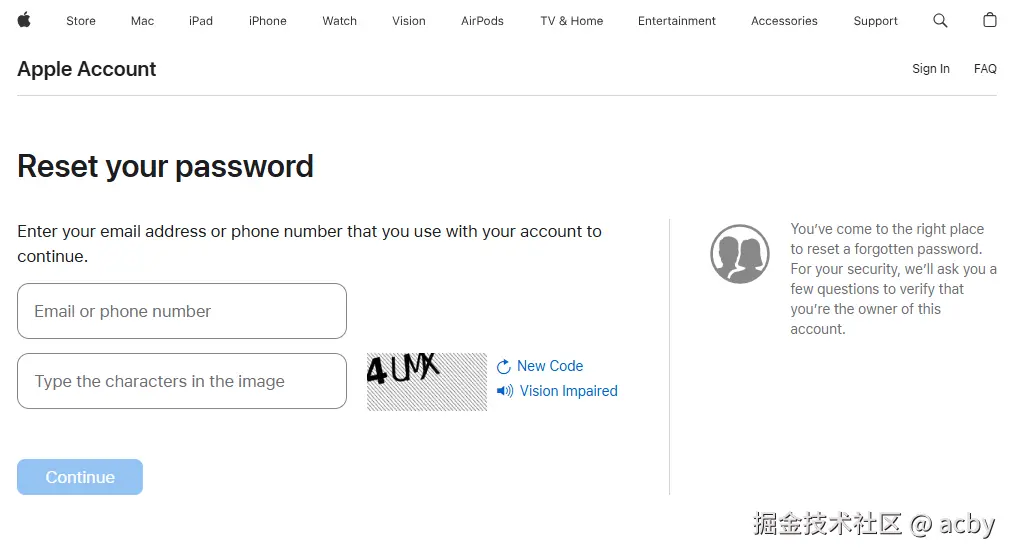The width and height of the screenshot is (1013, 556).
Task: Open the TV & Home menu
Action: pyautogui.click(x=571, y=21)
